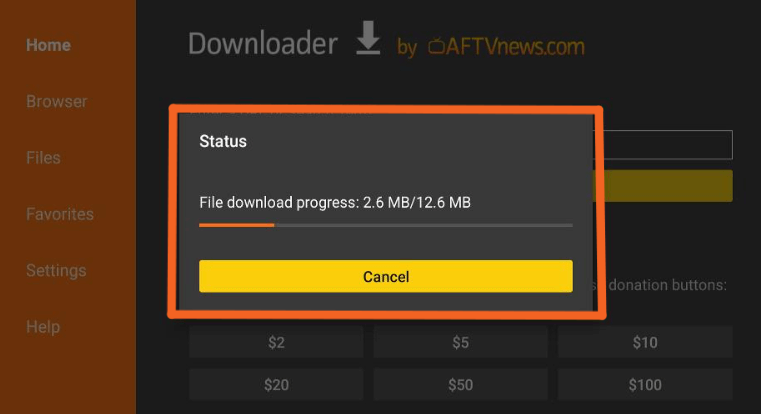The height and width of the screenshot is (414, 761).
Task: Select the $20 donation option
Action: click(276, 384)
